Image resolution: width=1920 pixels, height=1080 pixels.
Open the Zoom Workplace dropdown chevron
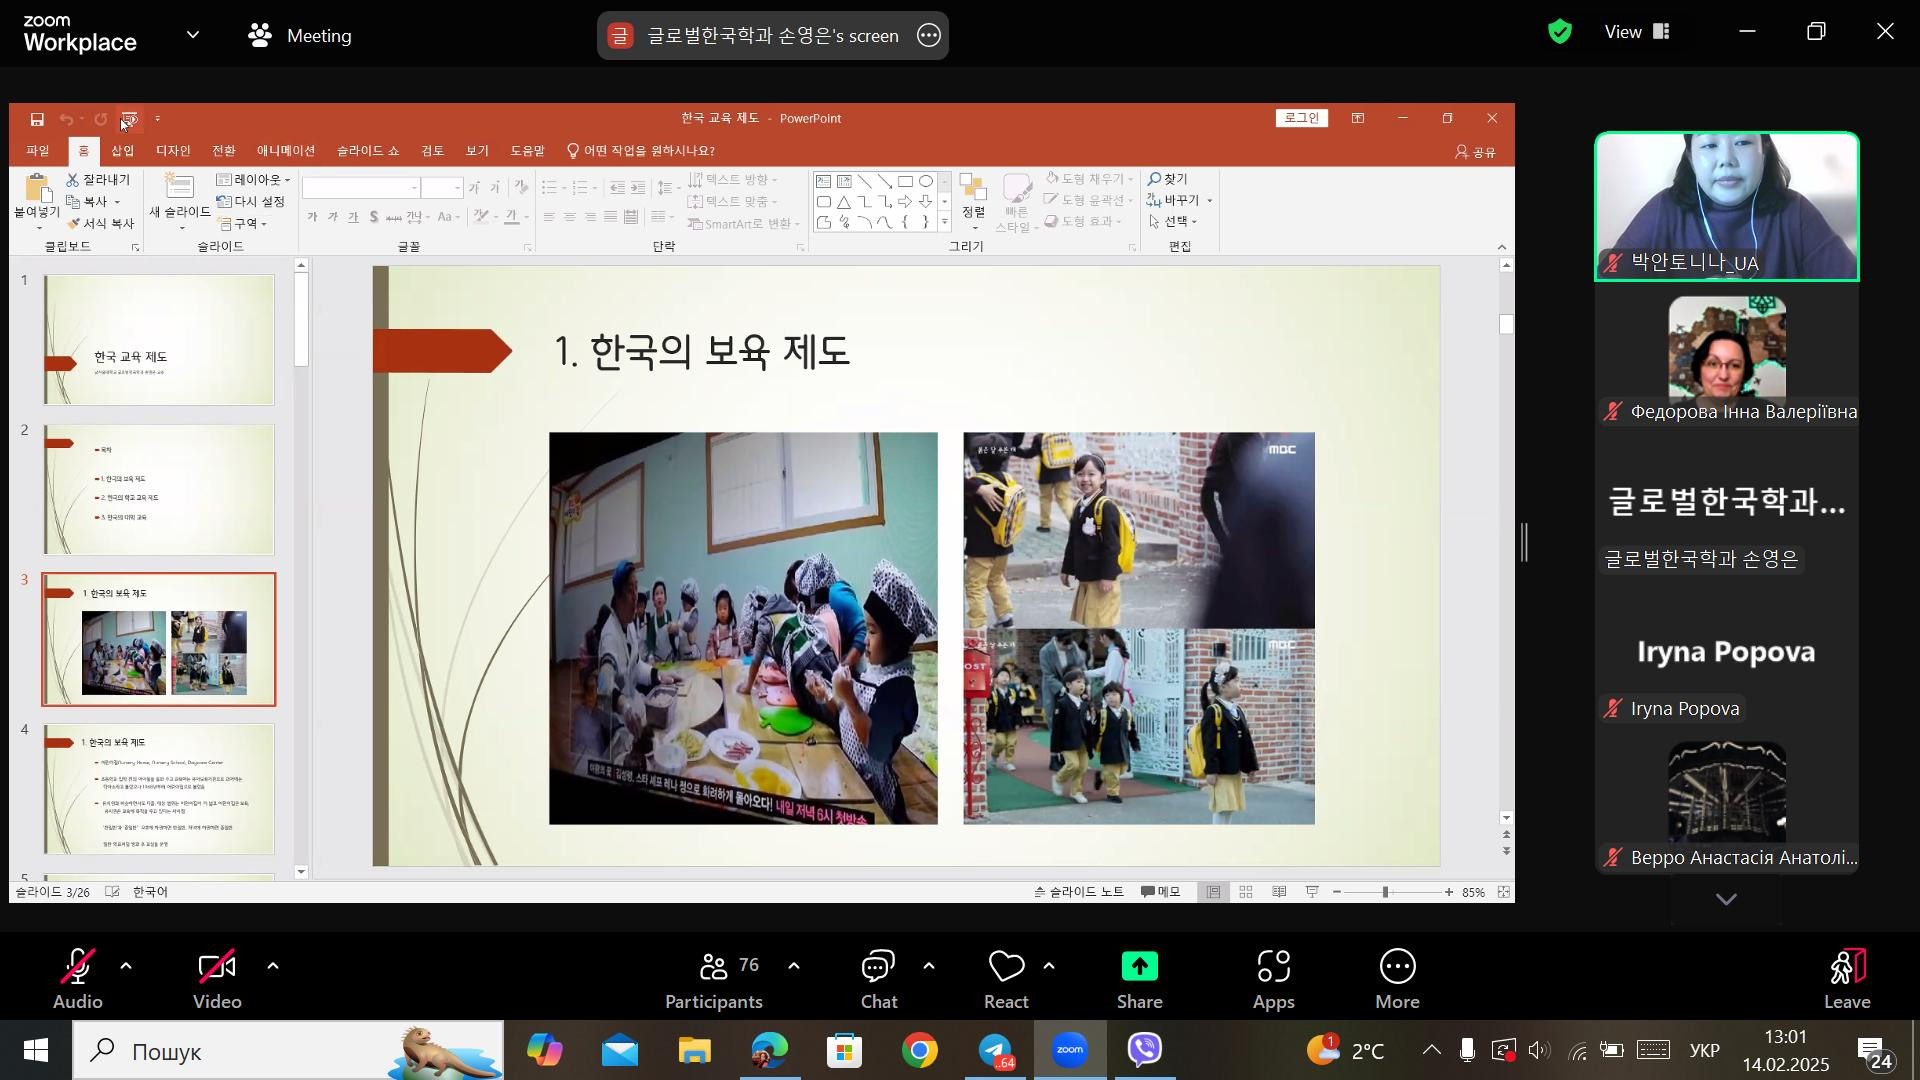tap(193, 35)
